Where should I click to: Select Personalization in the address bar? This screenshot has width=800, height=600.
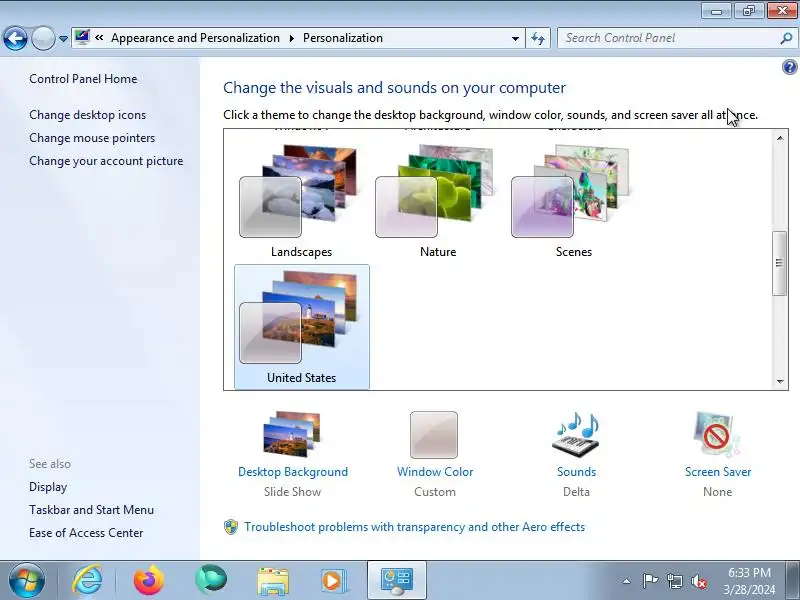click(x=342, y=38)
